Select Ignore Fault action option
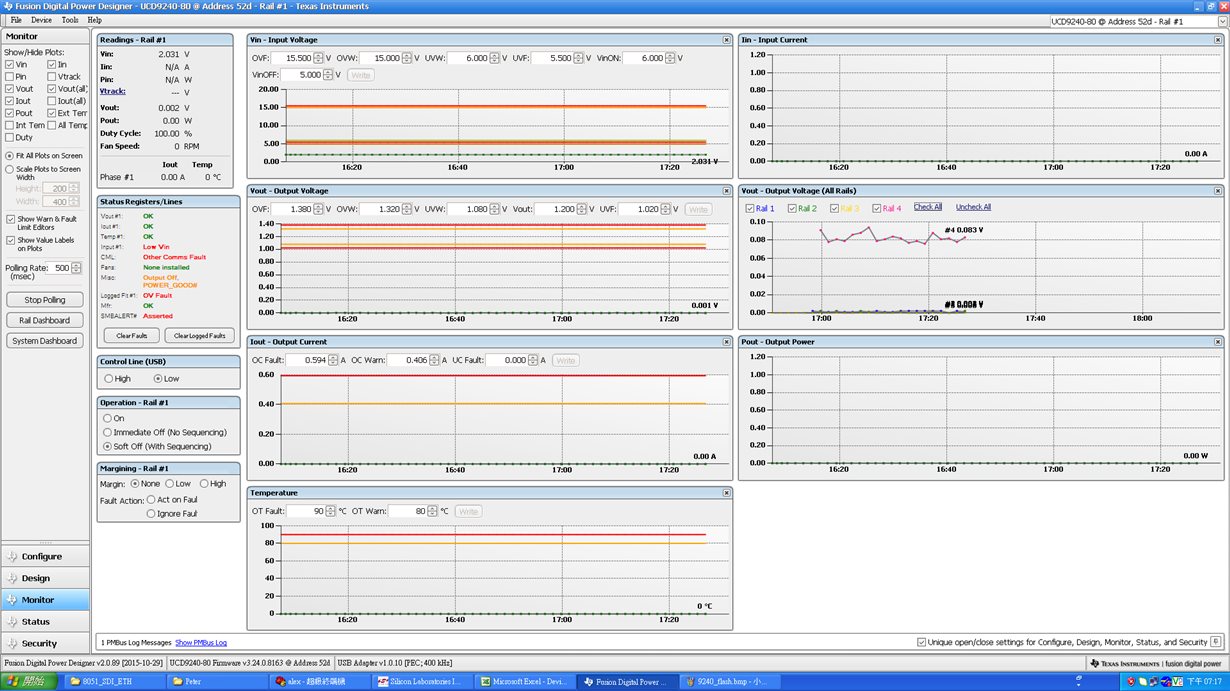The width and height of the screenshot is (1230, 691). tap(151, 514)
